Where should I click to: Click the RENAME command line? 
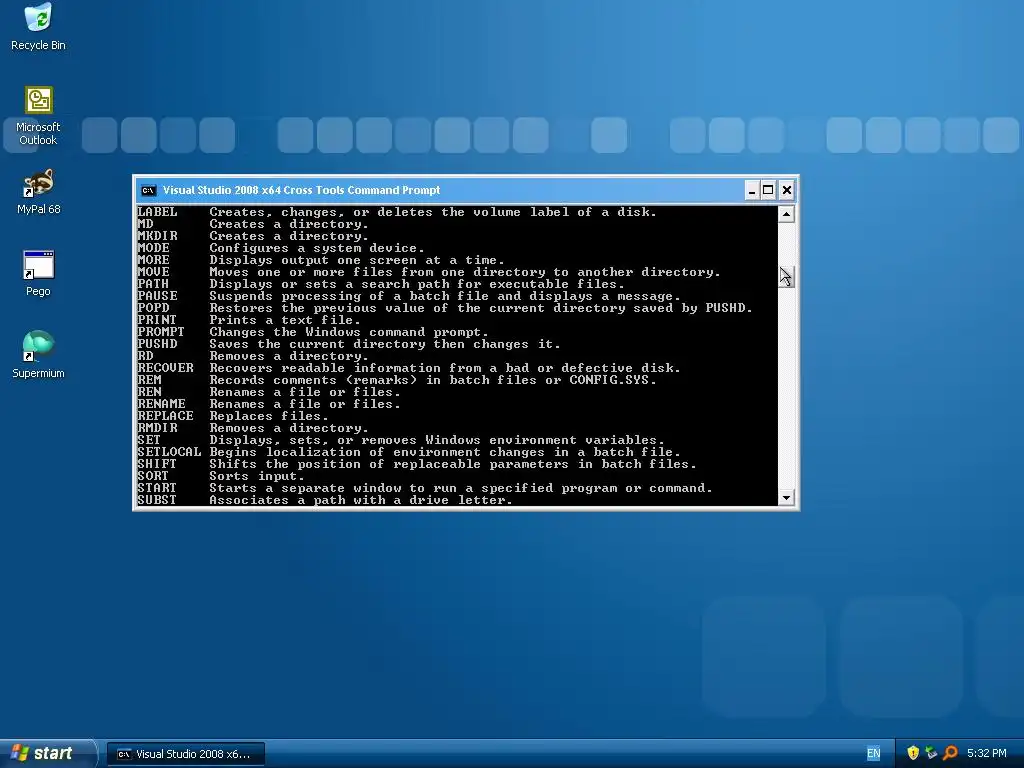269,404
